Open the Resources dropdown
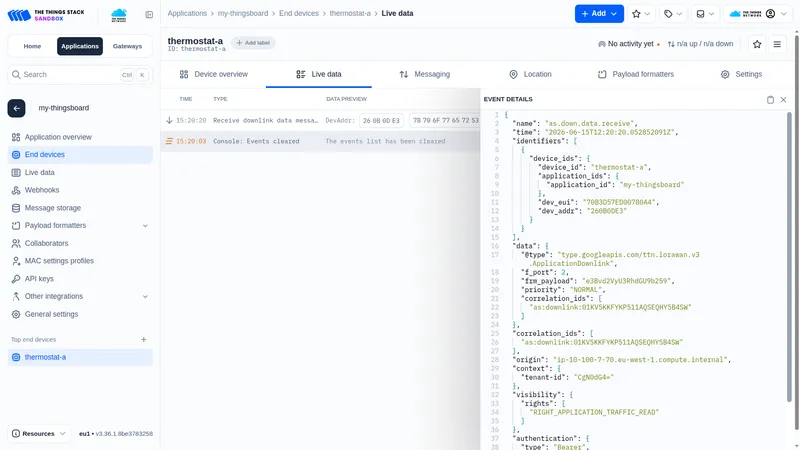Viewport: 800px width, 450px height. (x=39, y=434)
